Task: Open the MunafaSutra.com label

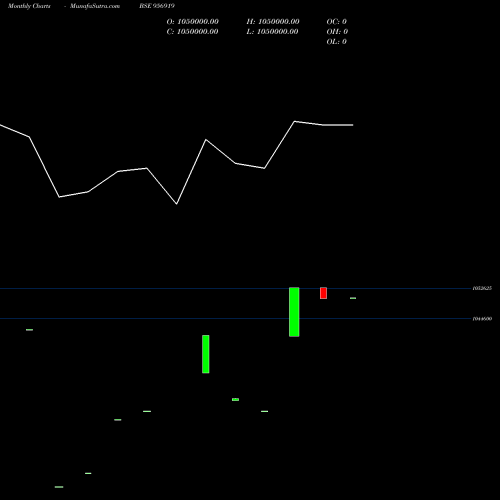Action: click(95, 6)
